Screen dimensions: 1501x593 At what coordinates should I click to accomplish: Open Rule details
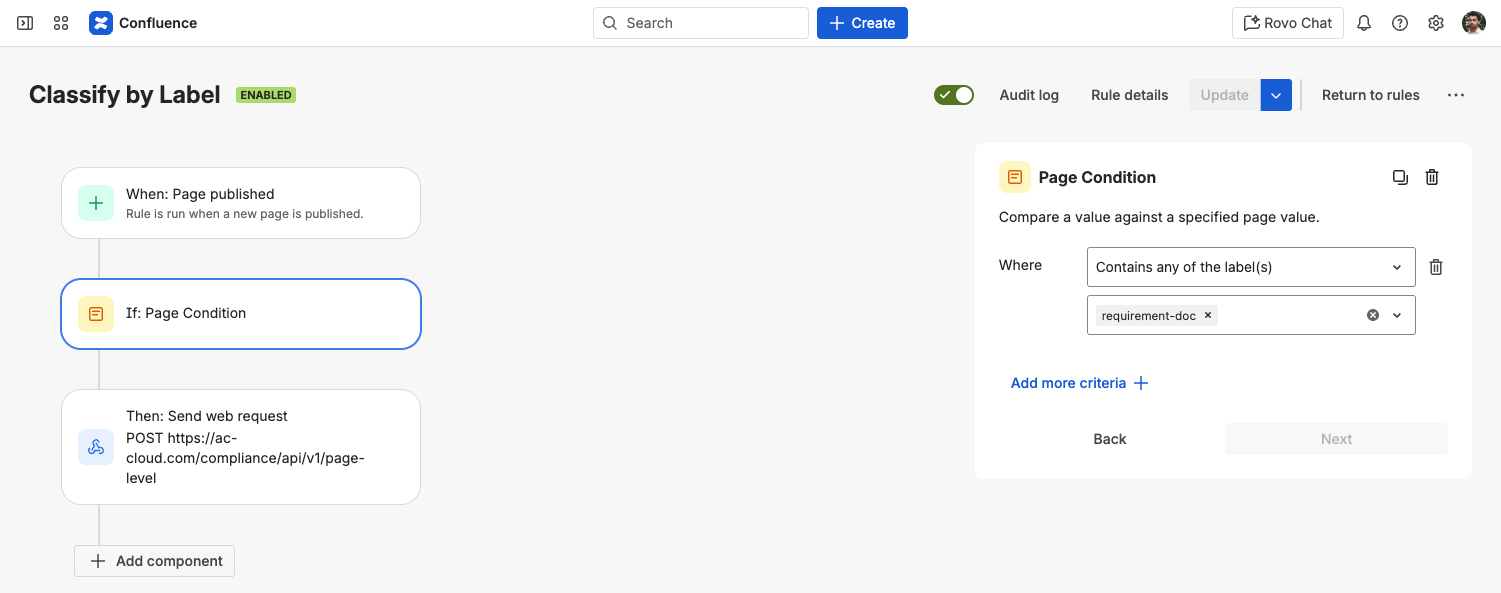coord(1129,95)
